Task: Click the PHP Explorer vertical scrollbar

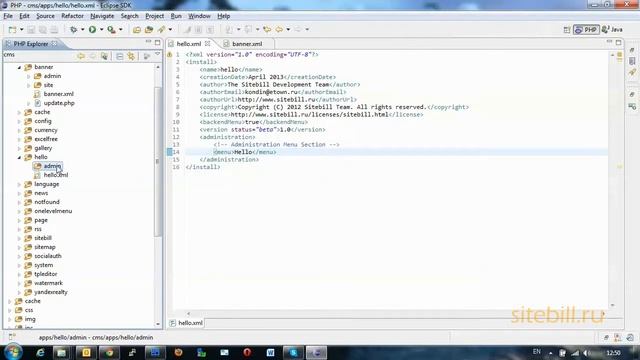Action: (158, 161)
